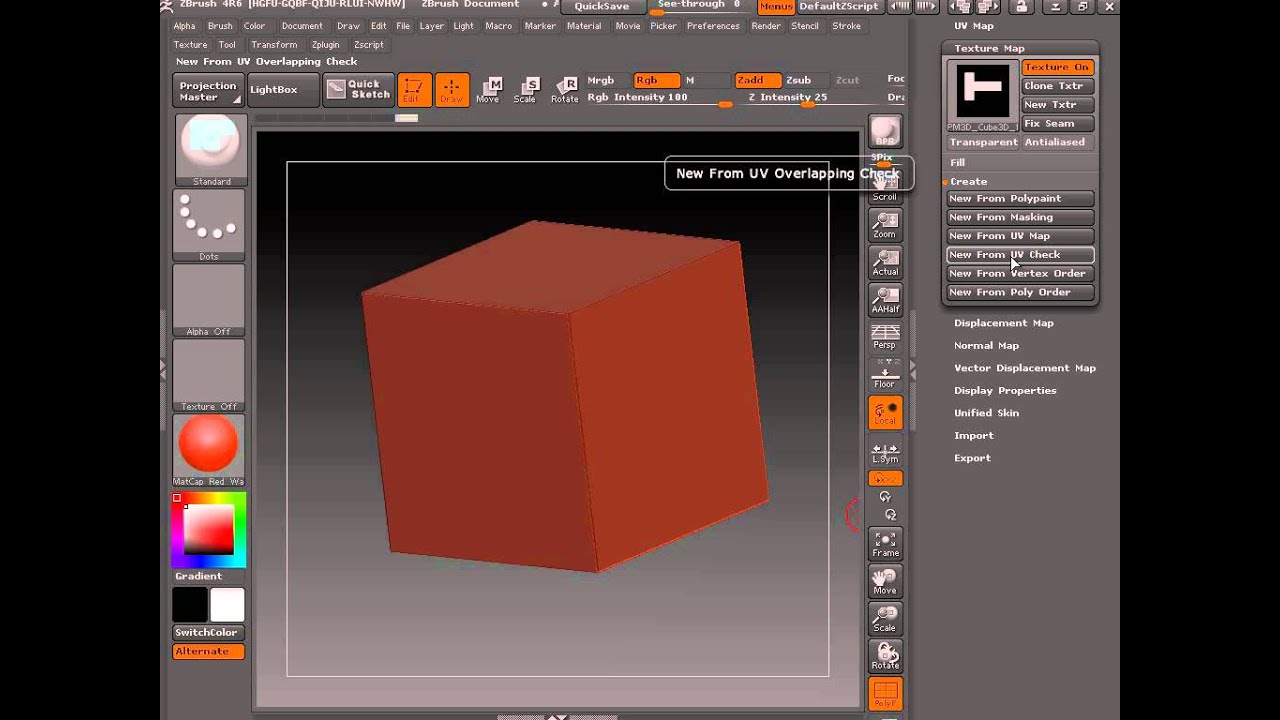This screenshot has width=1280, height=720.
Task: Click the lock interface icon in title bar
Action: 1021,7
